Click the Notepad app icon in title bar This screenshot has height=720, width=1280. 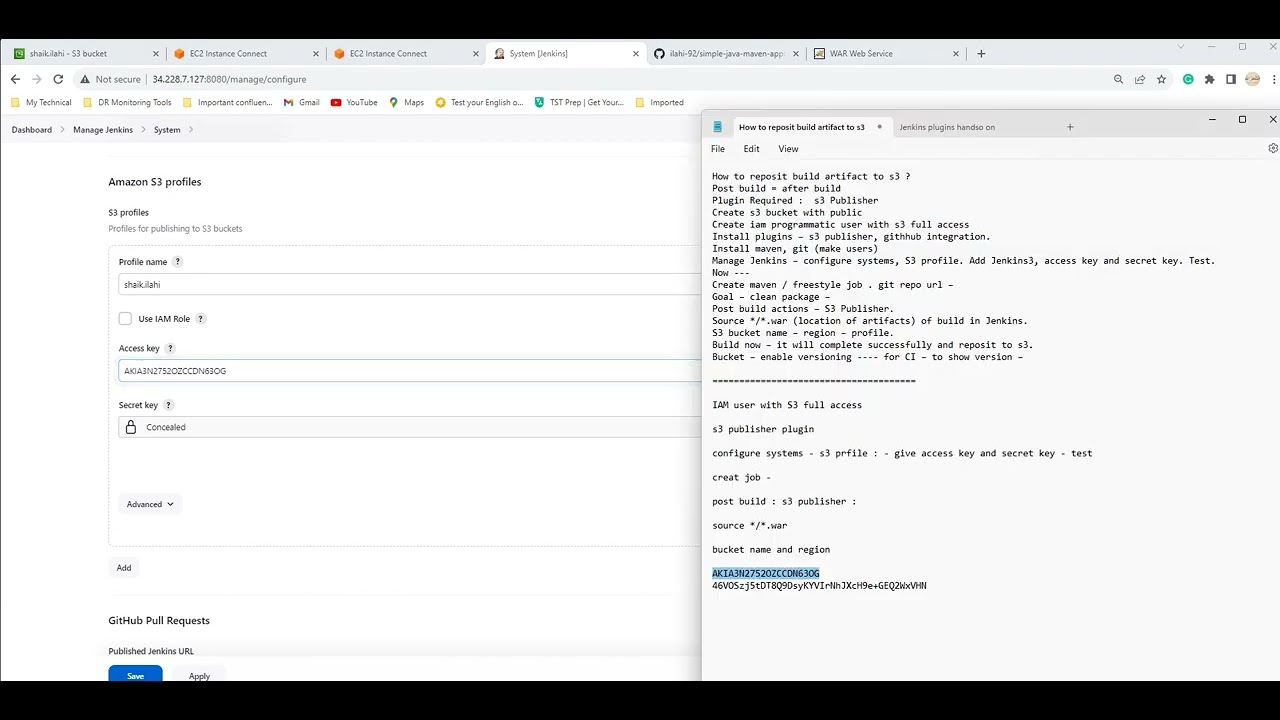(x=717, y=127)
